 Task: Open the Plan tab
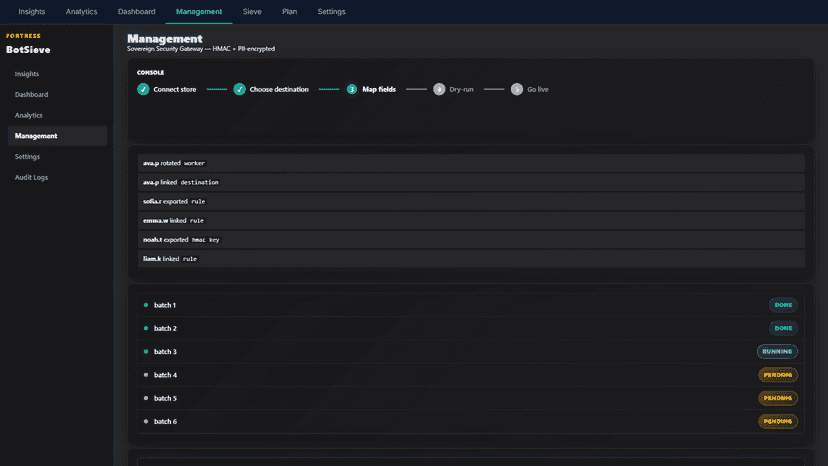click(289, 12)
